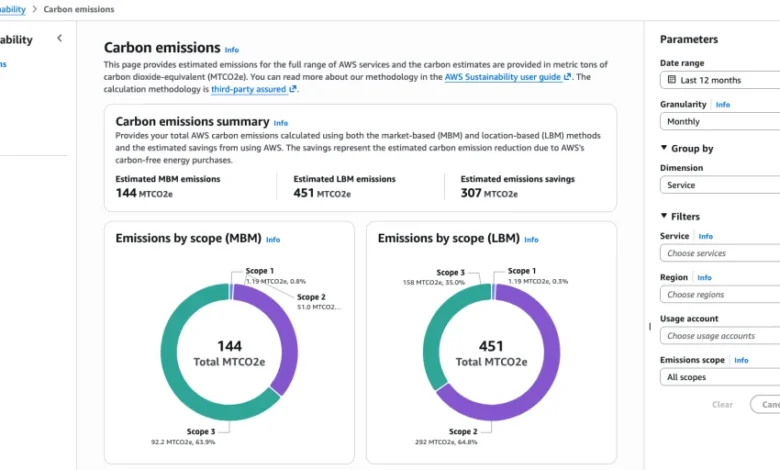
Task: Open Info for Emissions by scope (MBM)
Action: (x=273, y=240)
